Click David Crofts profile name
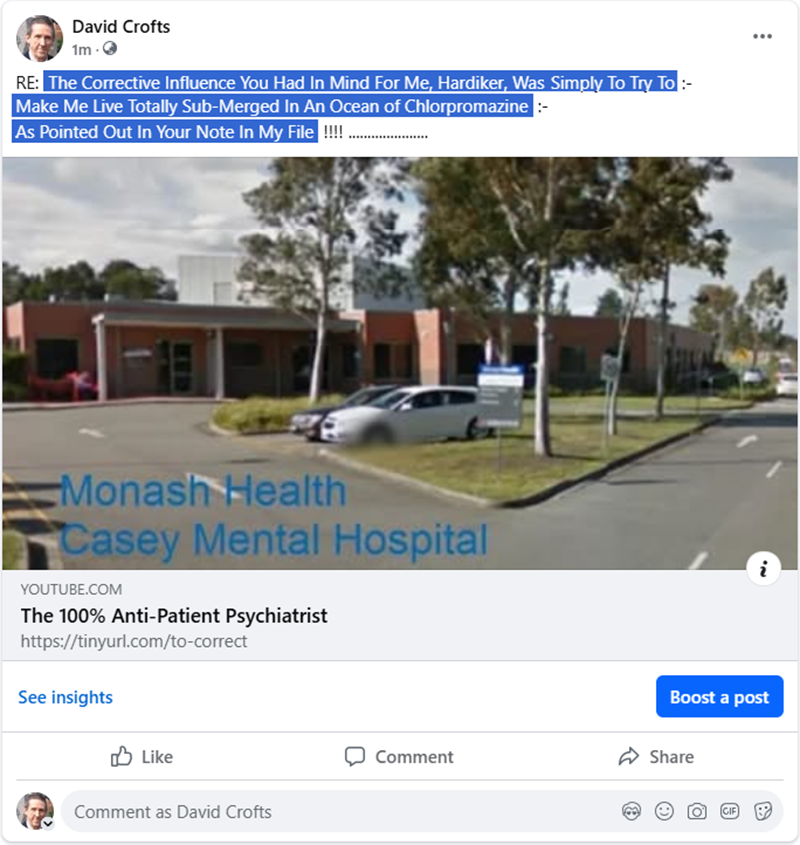 click(x=121, y=26)
